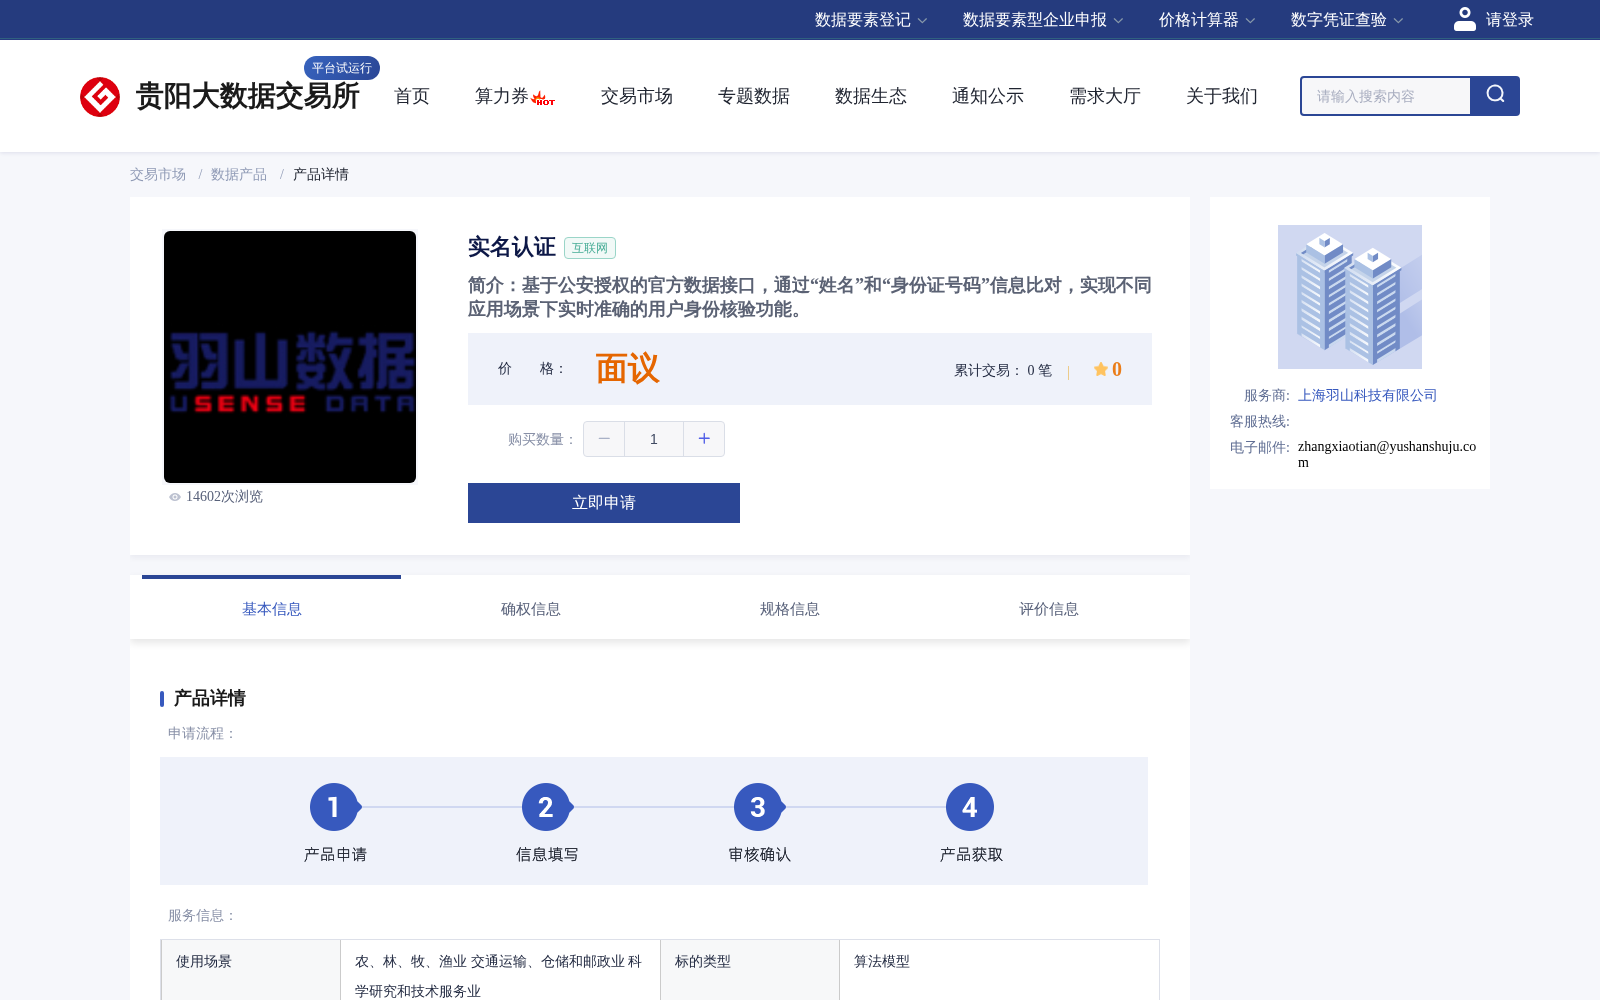Image resolution: width=1600 pixels, height=1000 pixels.
Task: Click the 实名认证 product title
Action: [512, 247]
